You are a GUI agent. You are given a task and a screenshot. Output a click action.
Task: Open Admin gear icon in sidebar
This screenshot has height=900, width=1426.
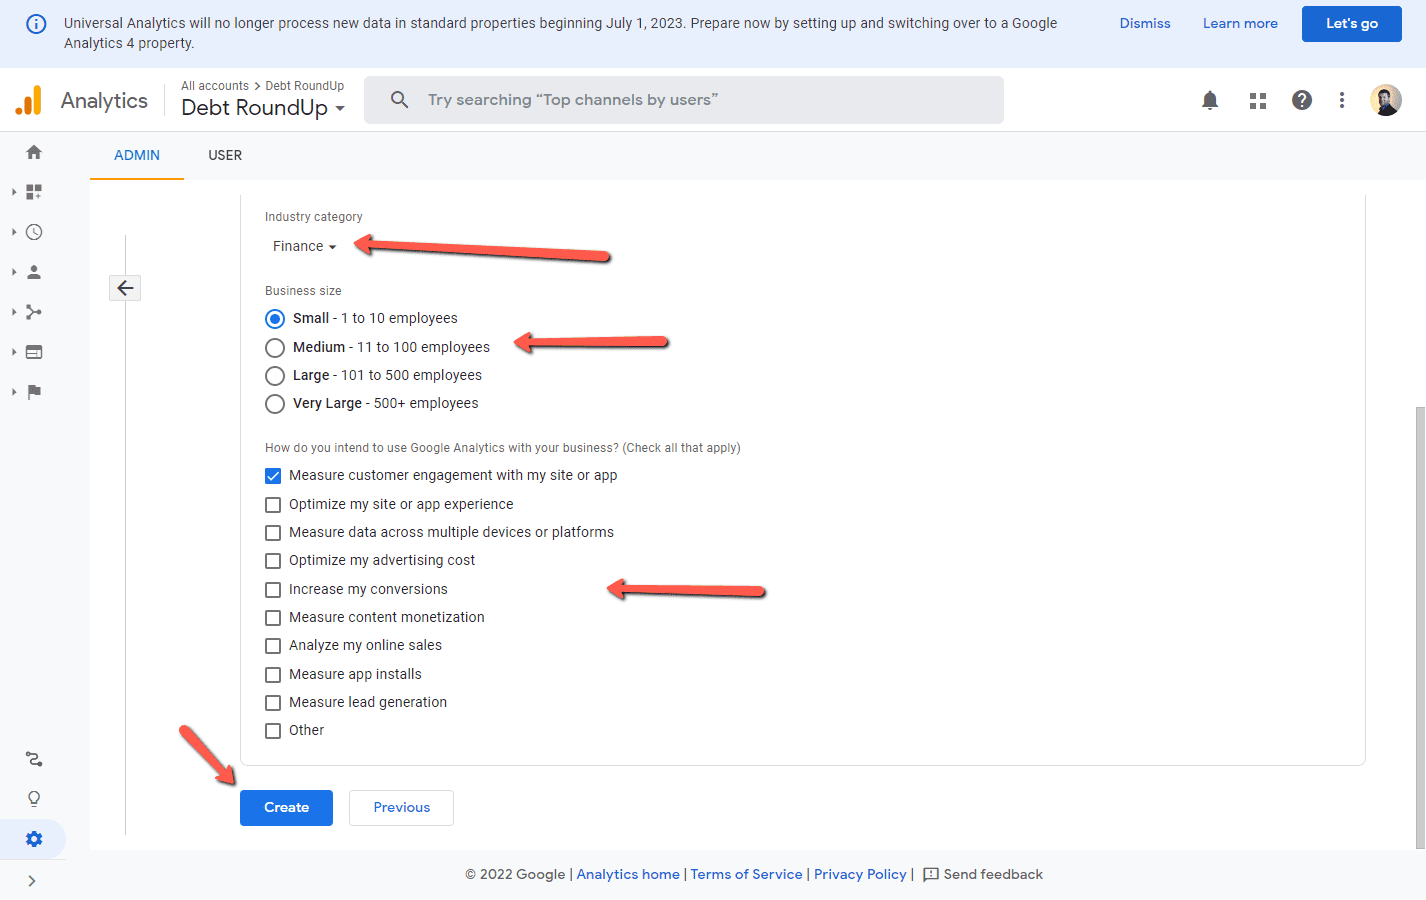[34, 839]
